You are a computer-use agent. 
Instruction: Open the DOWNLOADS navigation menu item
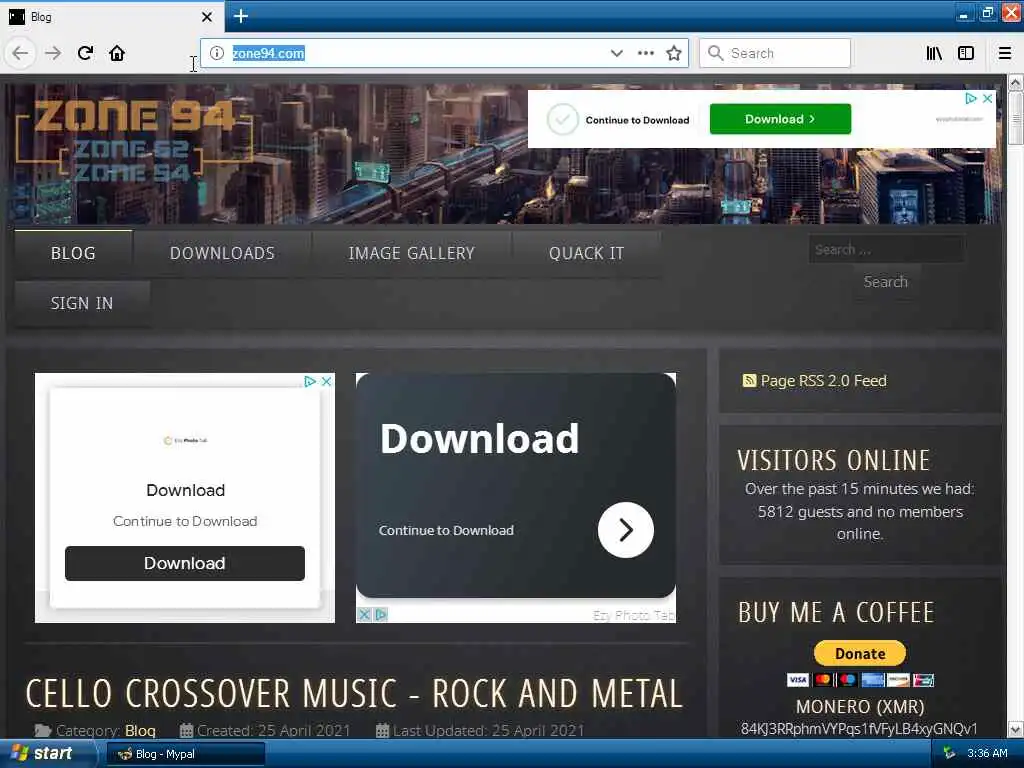tap(222, 253)
